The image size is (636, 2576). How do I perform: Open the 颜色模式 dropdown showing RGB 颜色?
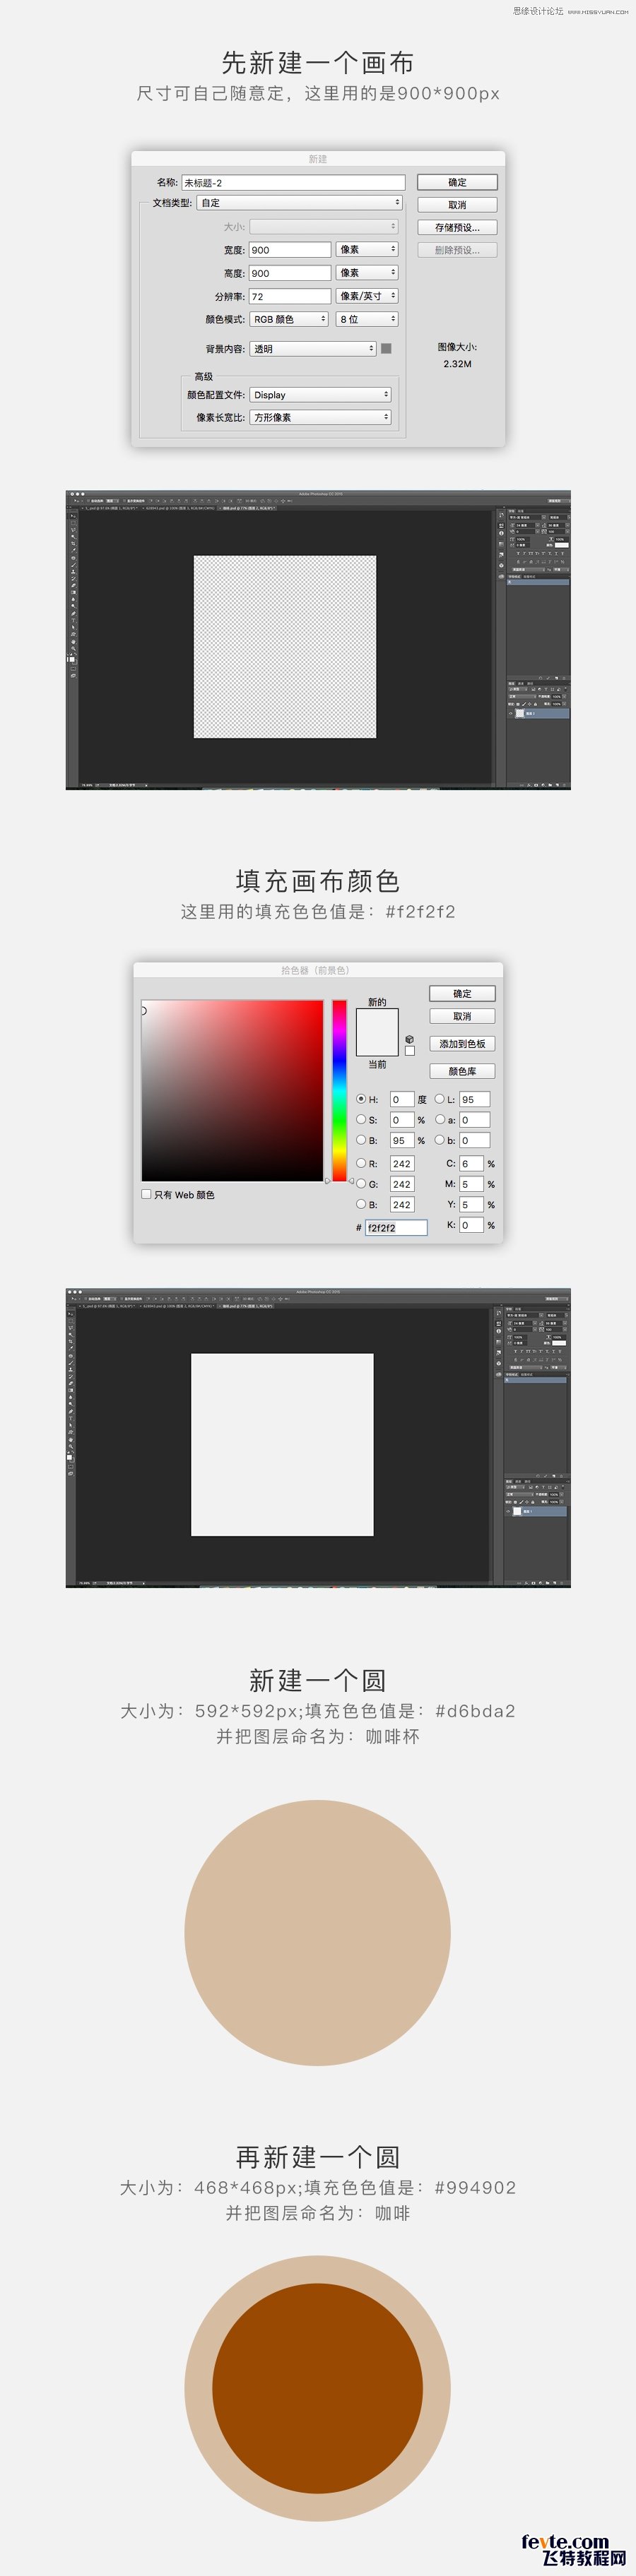[x=289, y=319]
